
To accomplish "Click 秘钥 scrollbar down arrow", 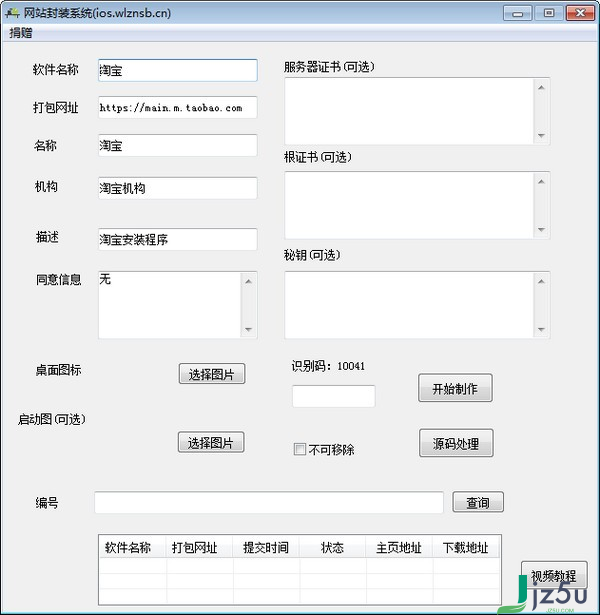I will (541, 329).
